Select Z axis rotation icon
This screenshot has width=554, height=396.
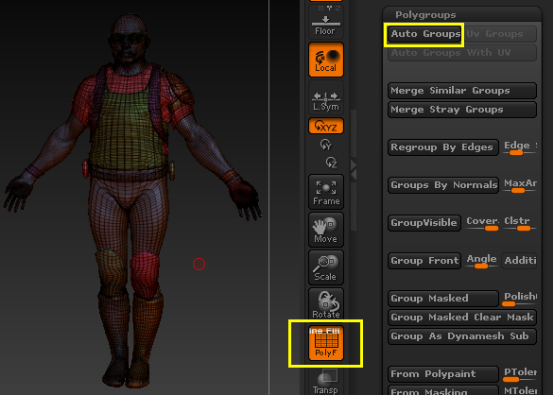tap(331, 162)
